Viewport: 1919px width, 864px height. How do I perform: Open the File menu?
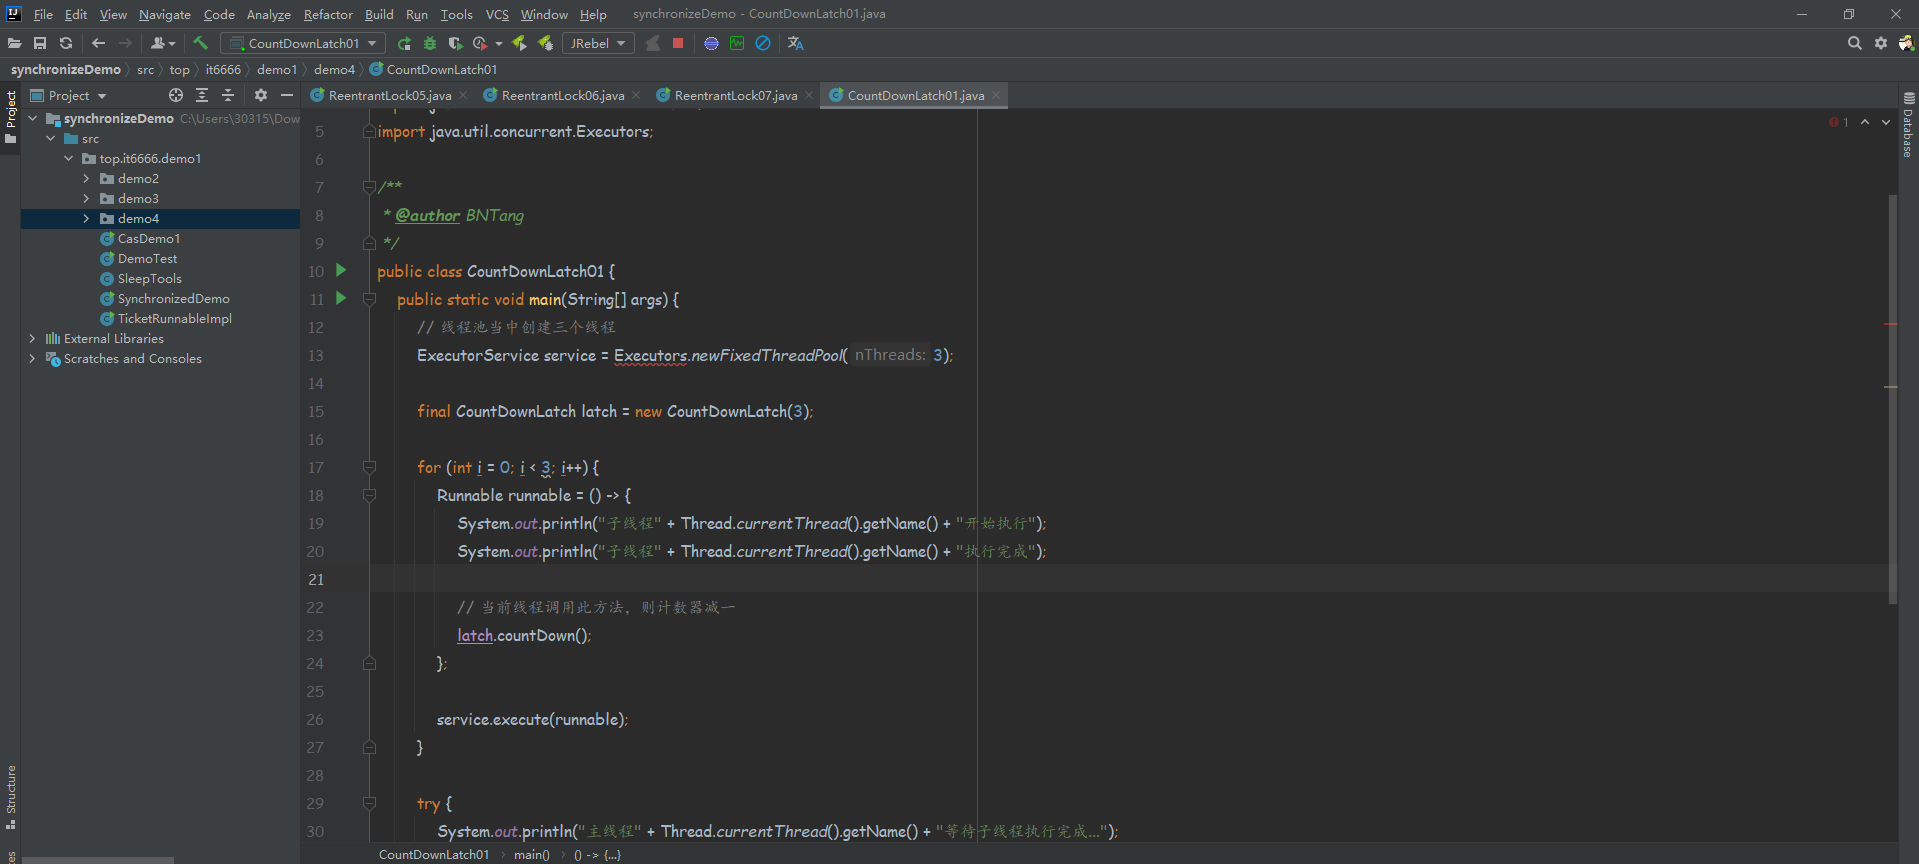coord(43,14)
